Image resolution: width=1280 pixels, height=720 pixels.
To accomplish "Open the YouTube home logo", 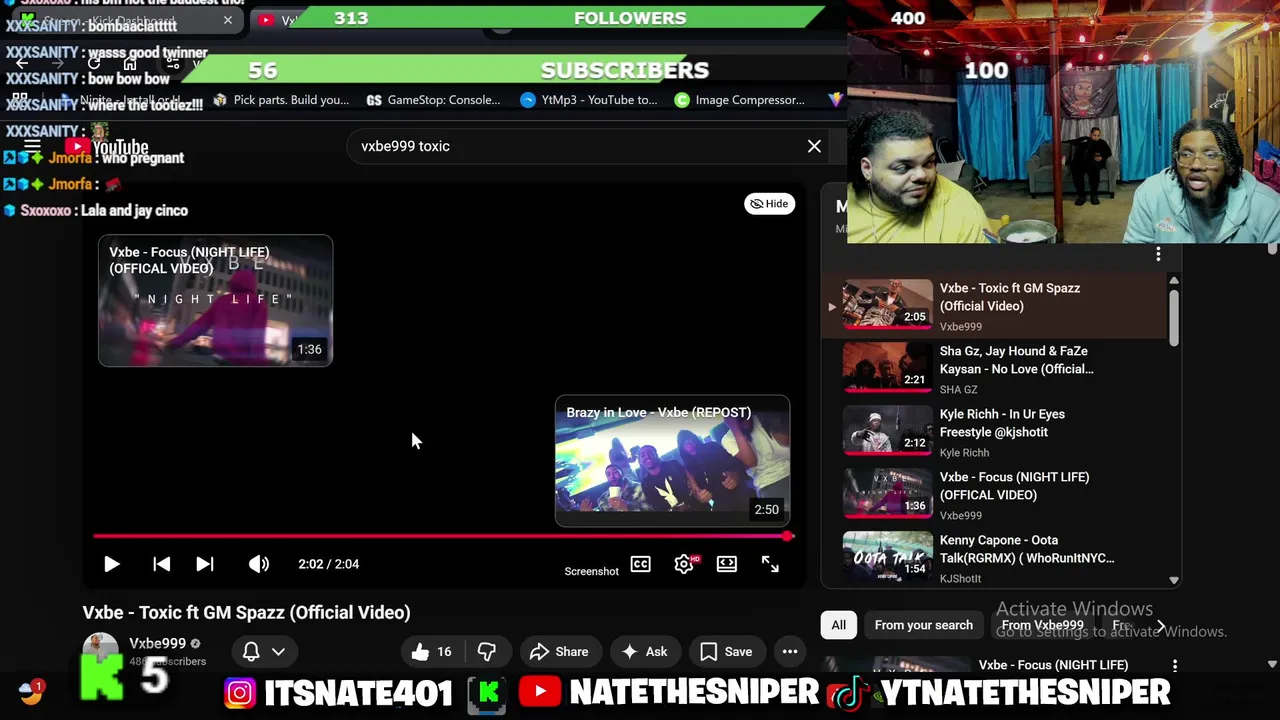I will pos(107,147).
